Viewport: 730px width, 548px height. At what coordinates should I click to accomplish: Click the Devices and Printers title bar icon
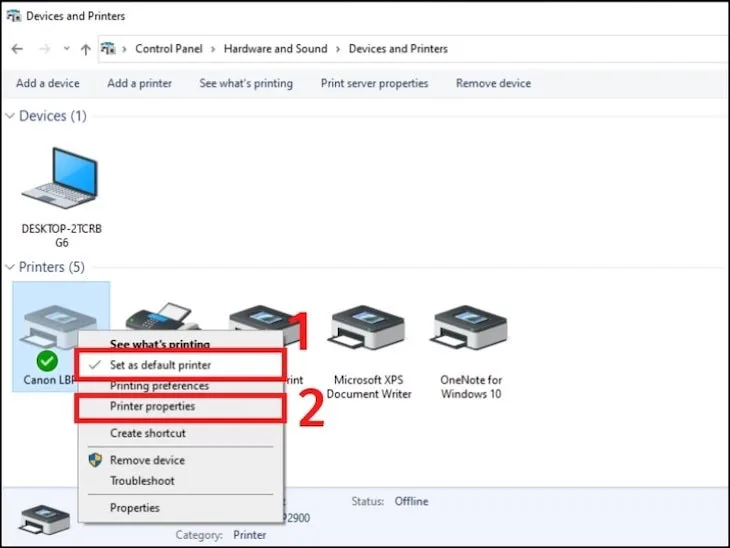click(12, 16)
